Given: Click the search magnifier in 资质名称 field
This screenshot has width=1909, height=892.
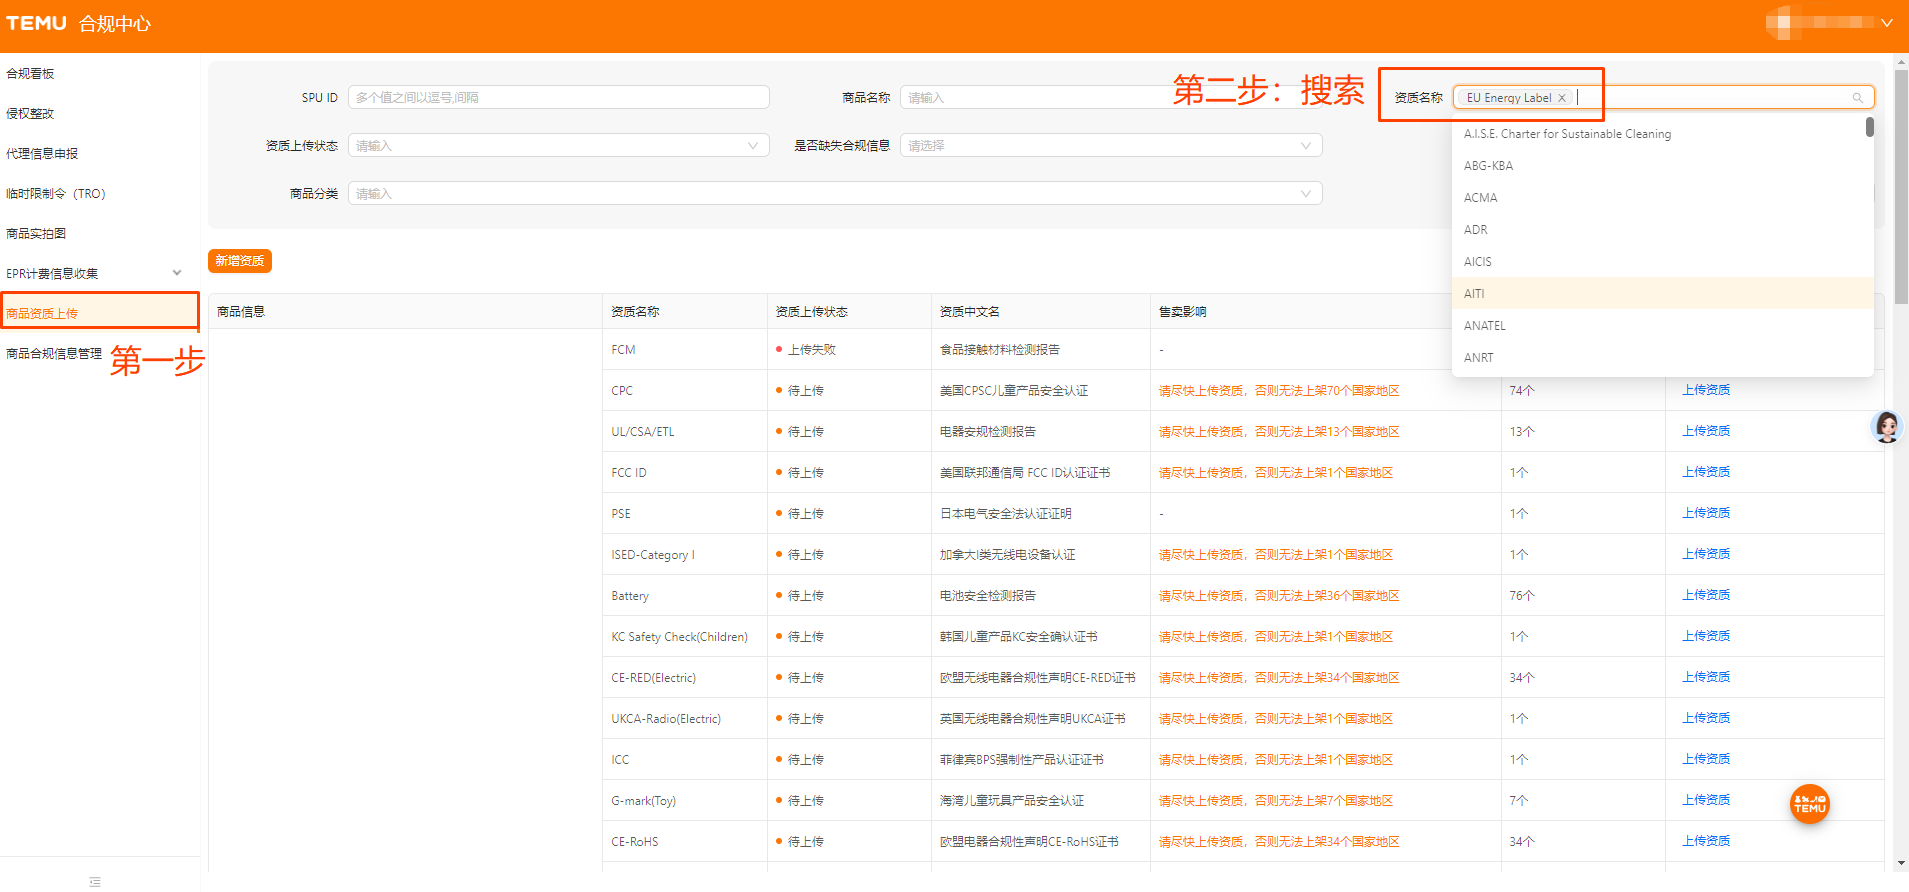Looking at the screenshot, I should (x=1857, y=98).
